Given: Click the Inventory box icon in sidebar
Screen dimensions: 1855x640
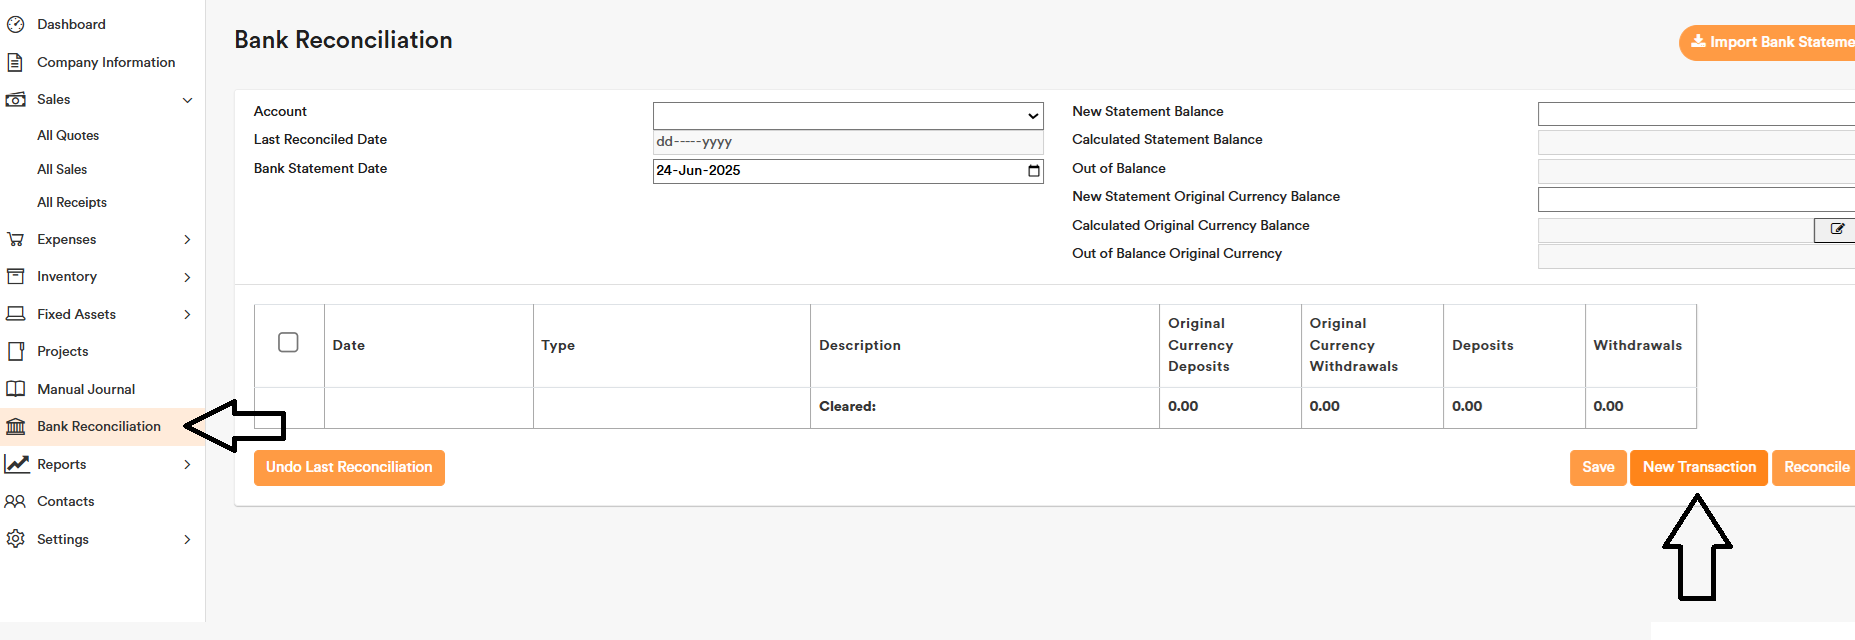Looking at the screenshot, I should (x=15, y=276).
